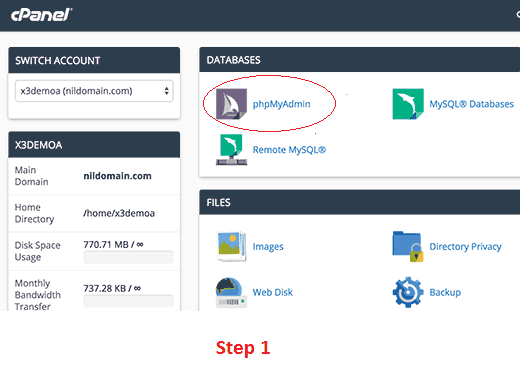
Task: Open the Remote MySQL® link
Action: pyautogui.click(x=289, y=150)
